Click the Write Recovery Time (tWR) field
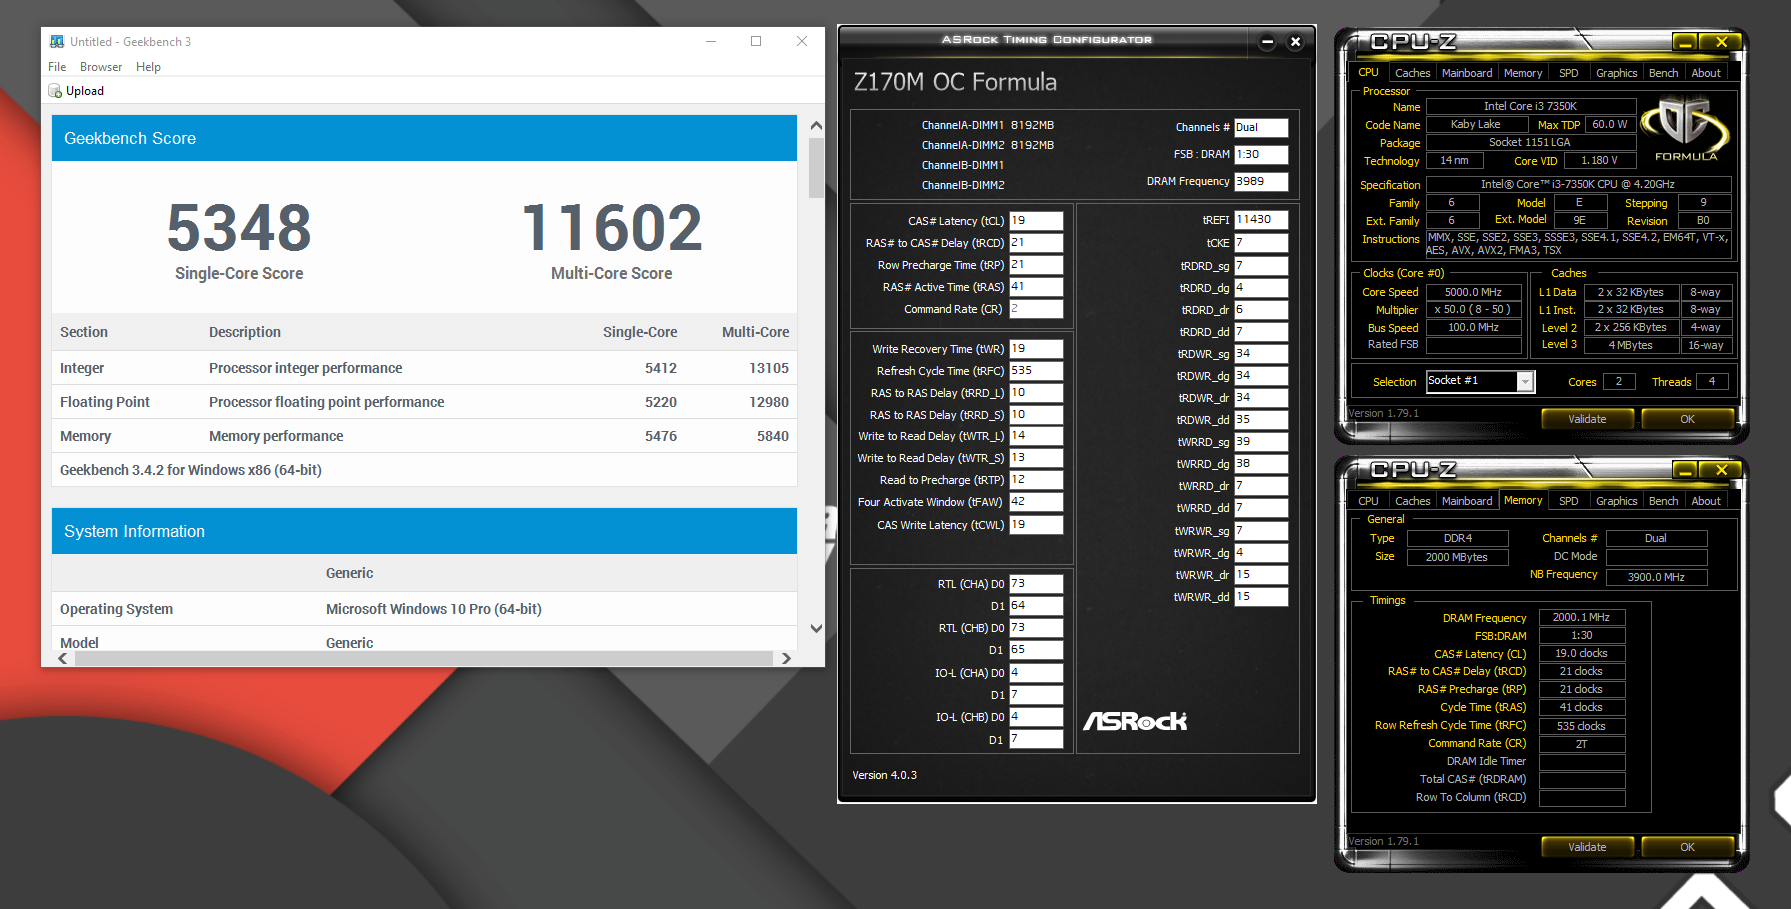This screenshot has height=909, width=1791. click(x=1036, y=349)
